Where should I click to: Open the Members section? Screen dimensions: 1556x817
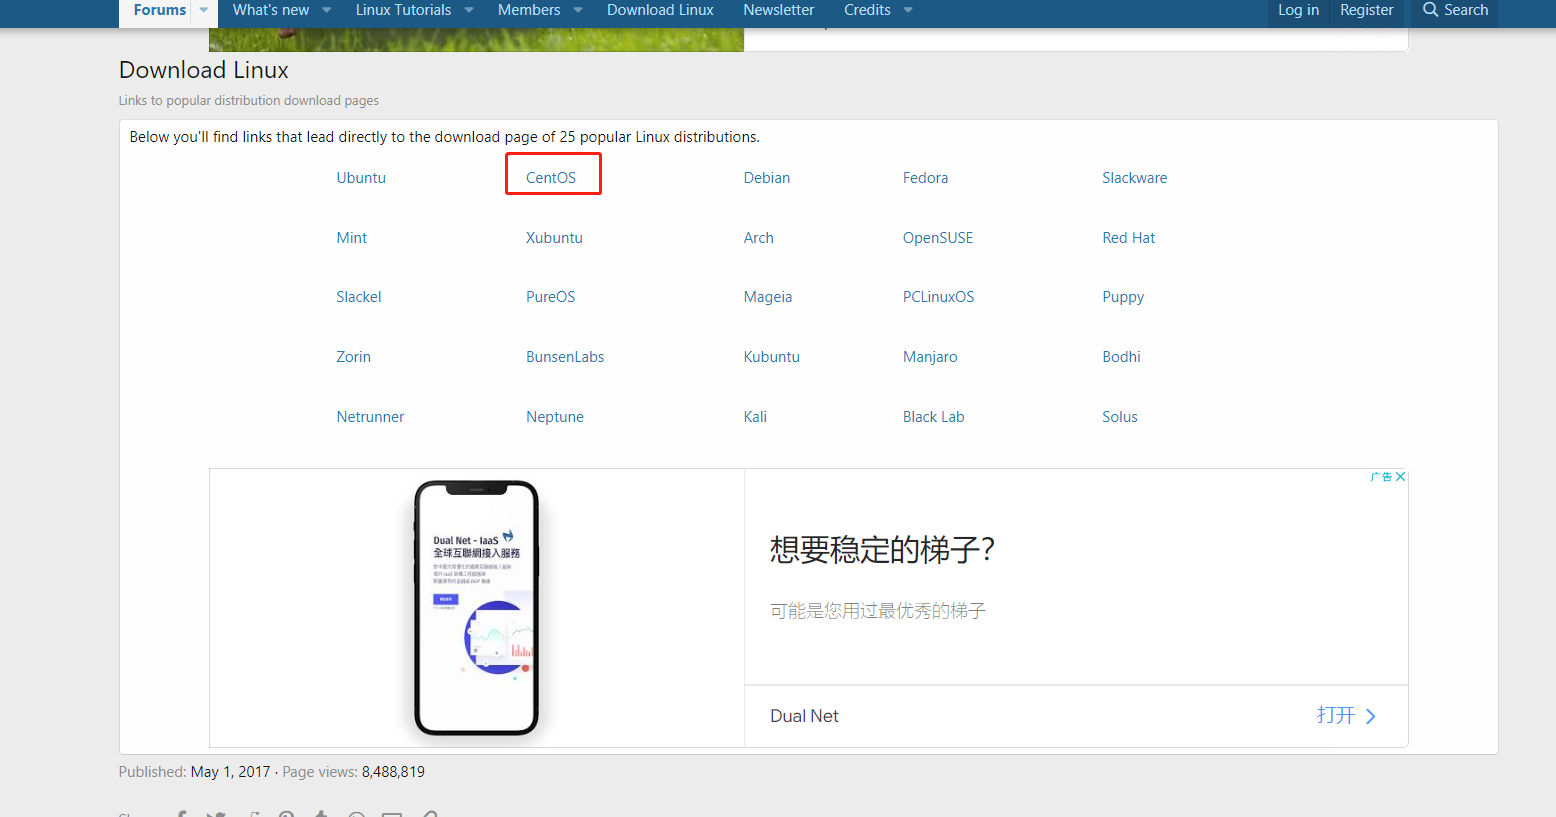point(529,10)
